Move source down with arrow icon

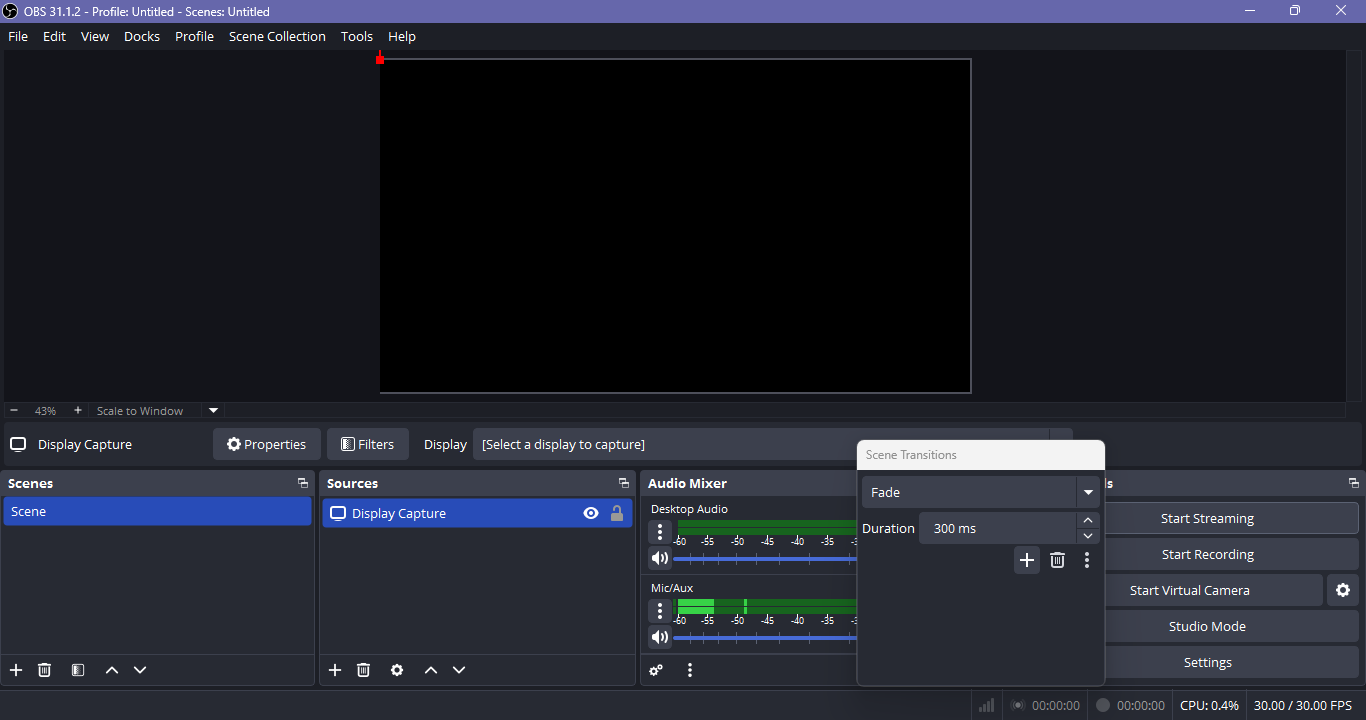(459, 670)
